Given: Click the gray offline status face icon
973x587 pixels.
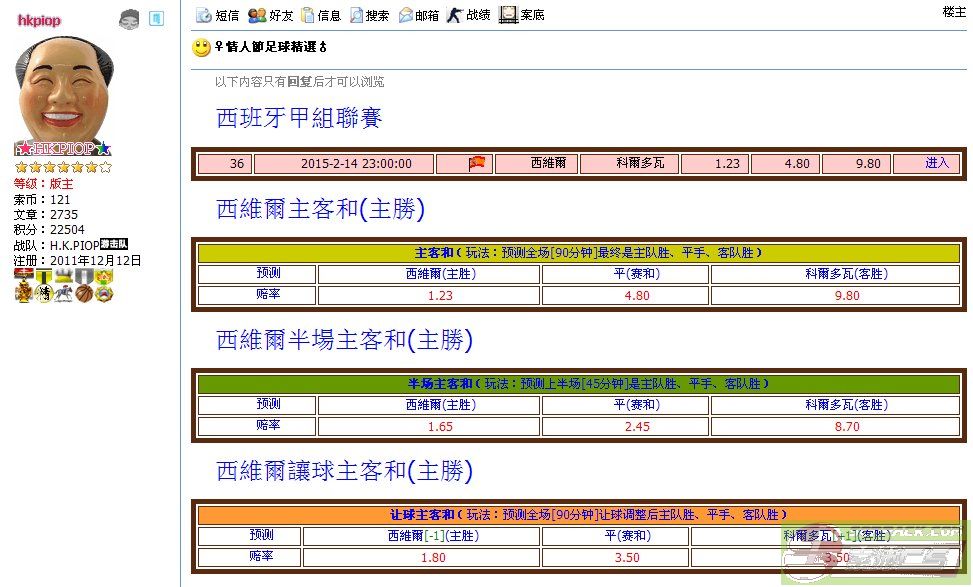Looking at the screenshot, I should click(129, 19).
